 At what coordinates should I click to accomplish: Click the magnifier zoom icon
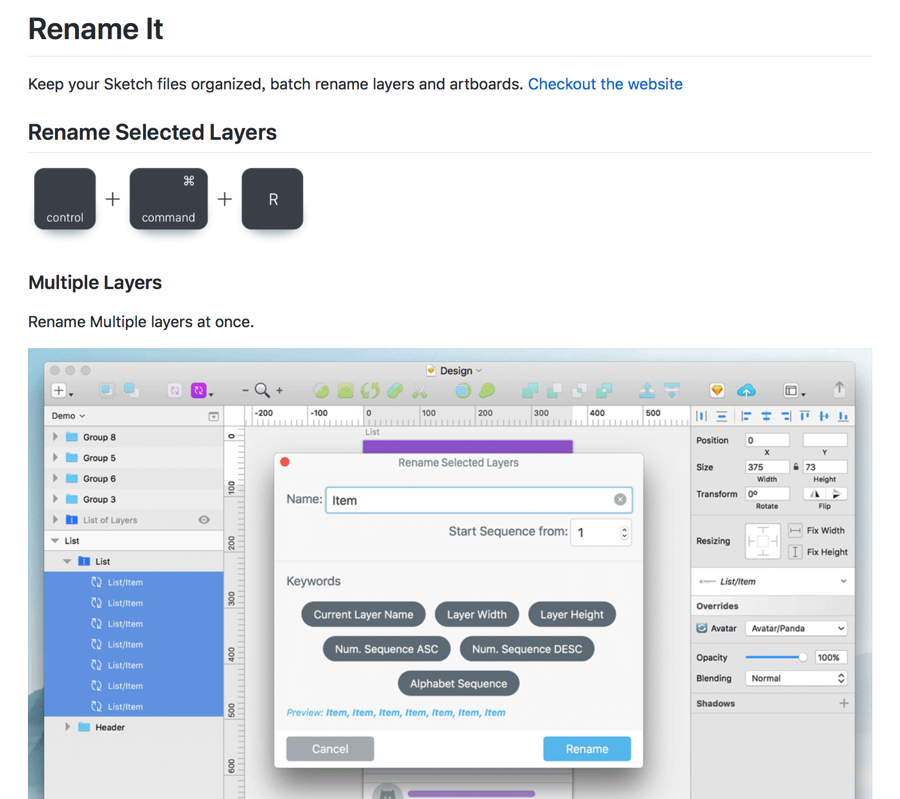pos(262,390)
